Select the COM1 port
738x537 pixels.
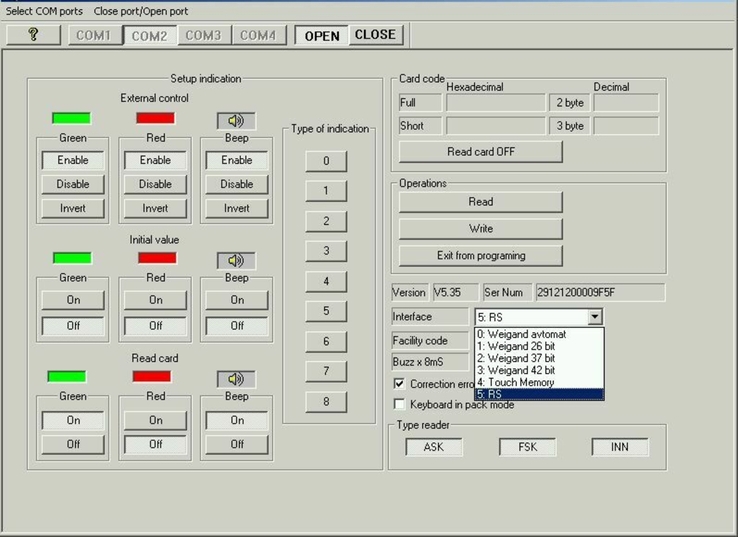click(96, 35)
